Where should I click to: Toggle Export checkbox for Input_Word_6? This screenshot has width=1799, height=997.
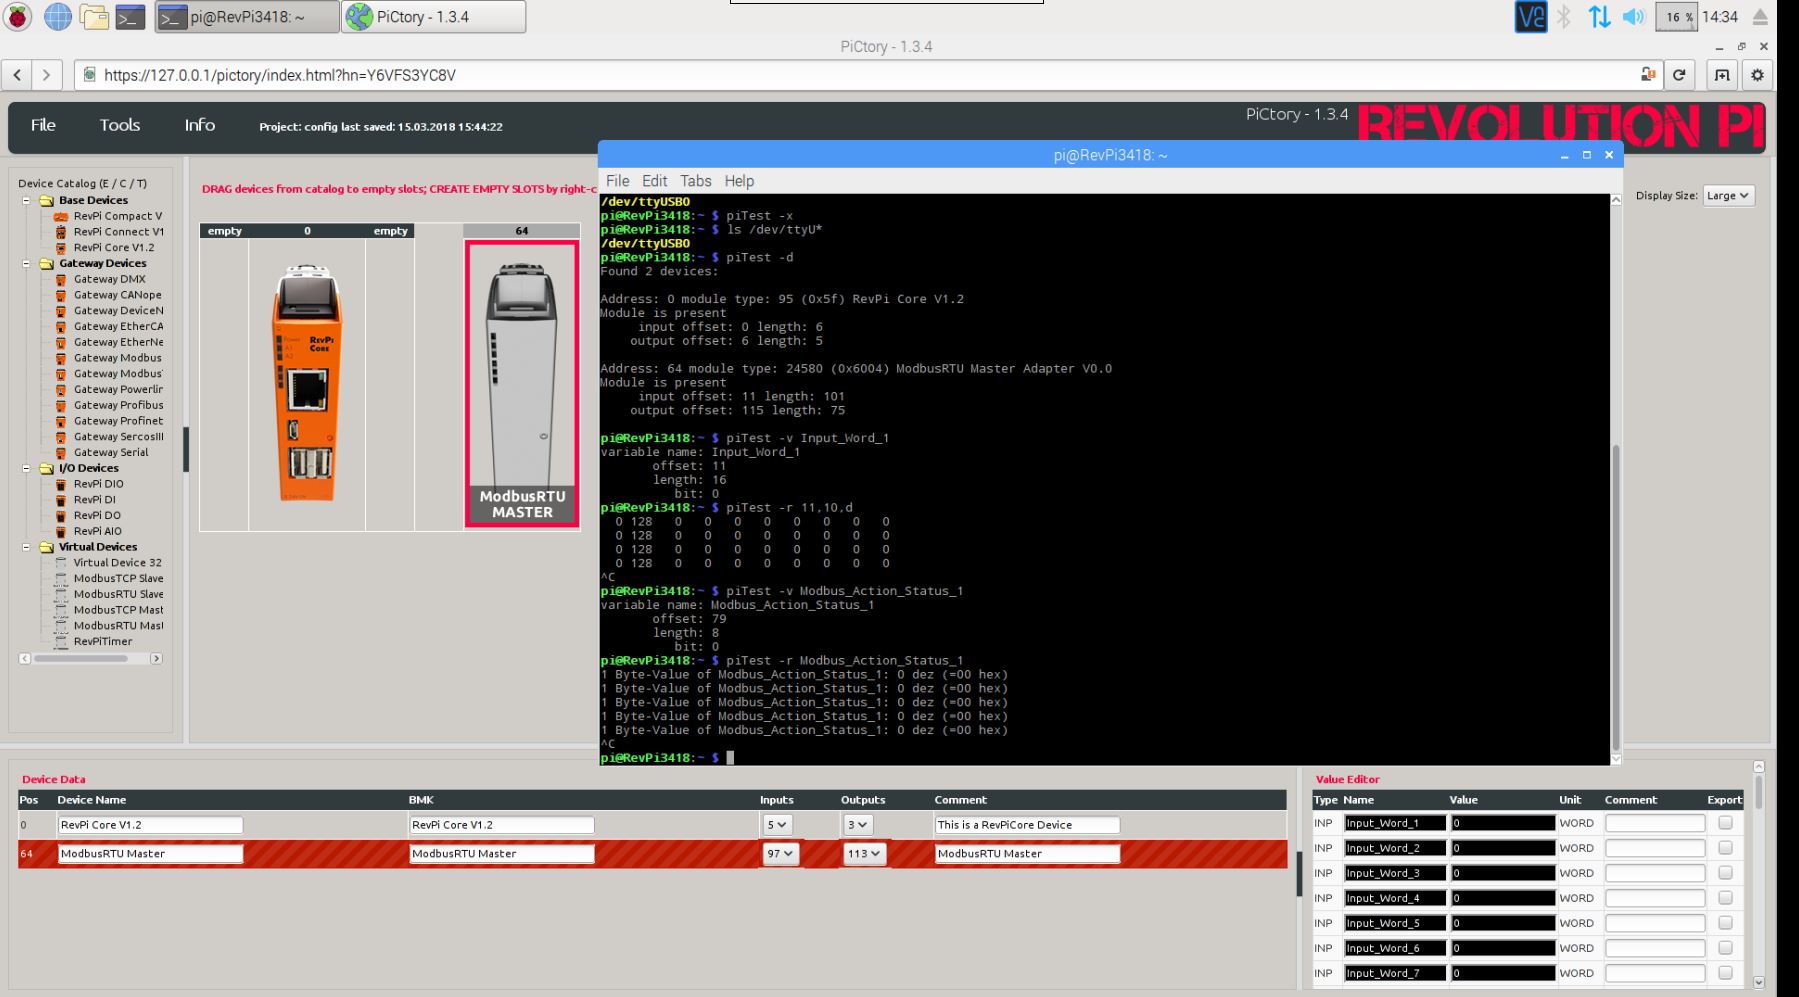1725,948
